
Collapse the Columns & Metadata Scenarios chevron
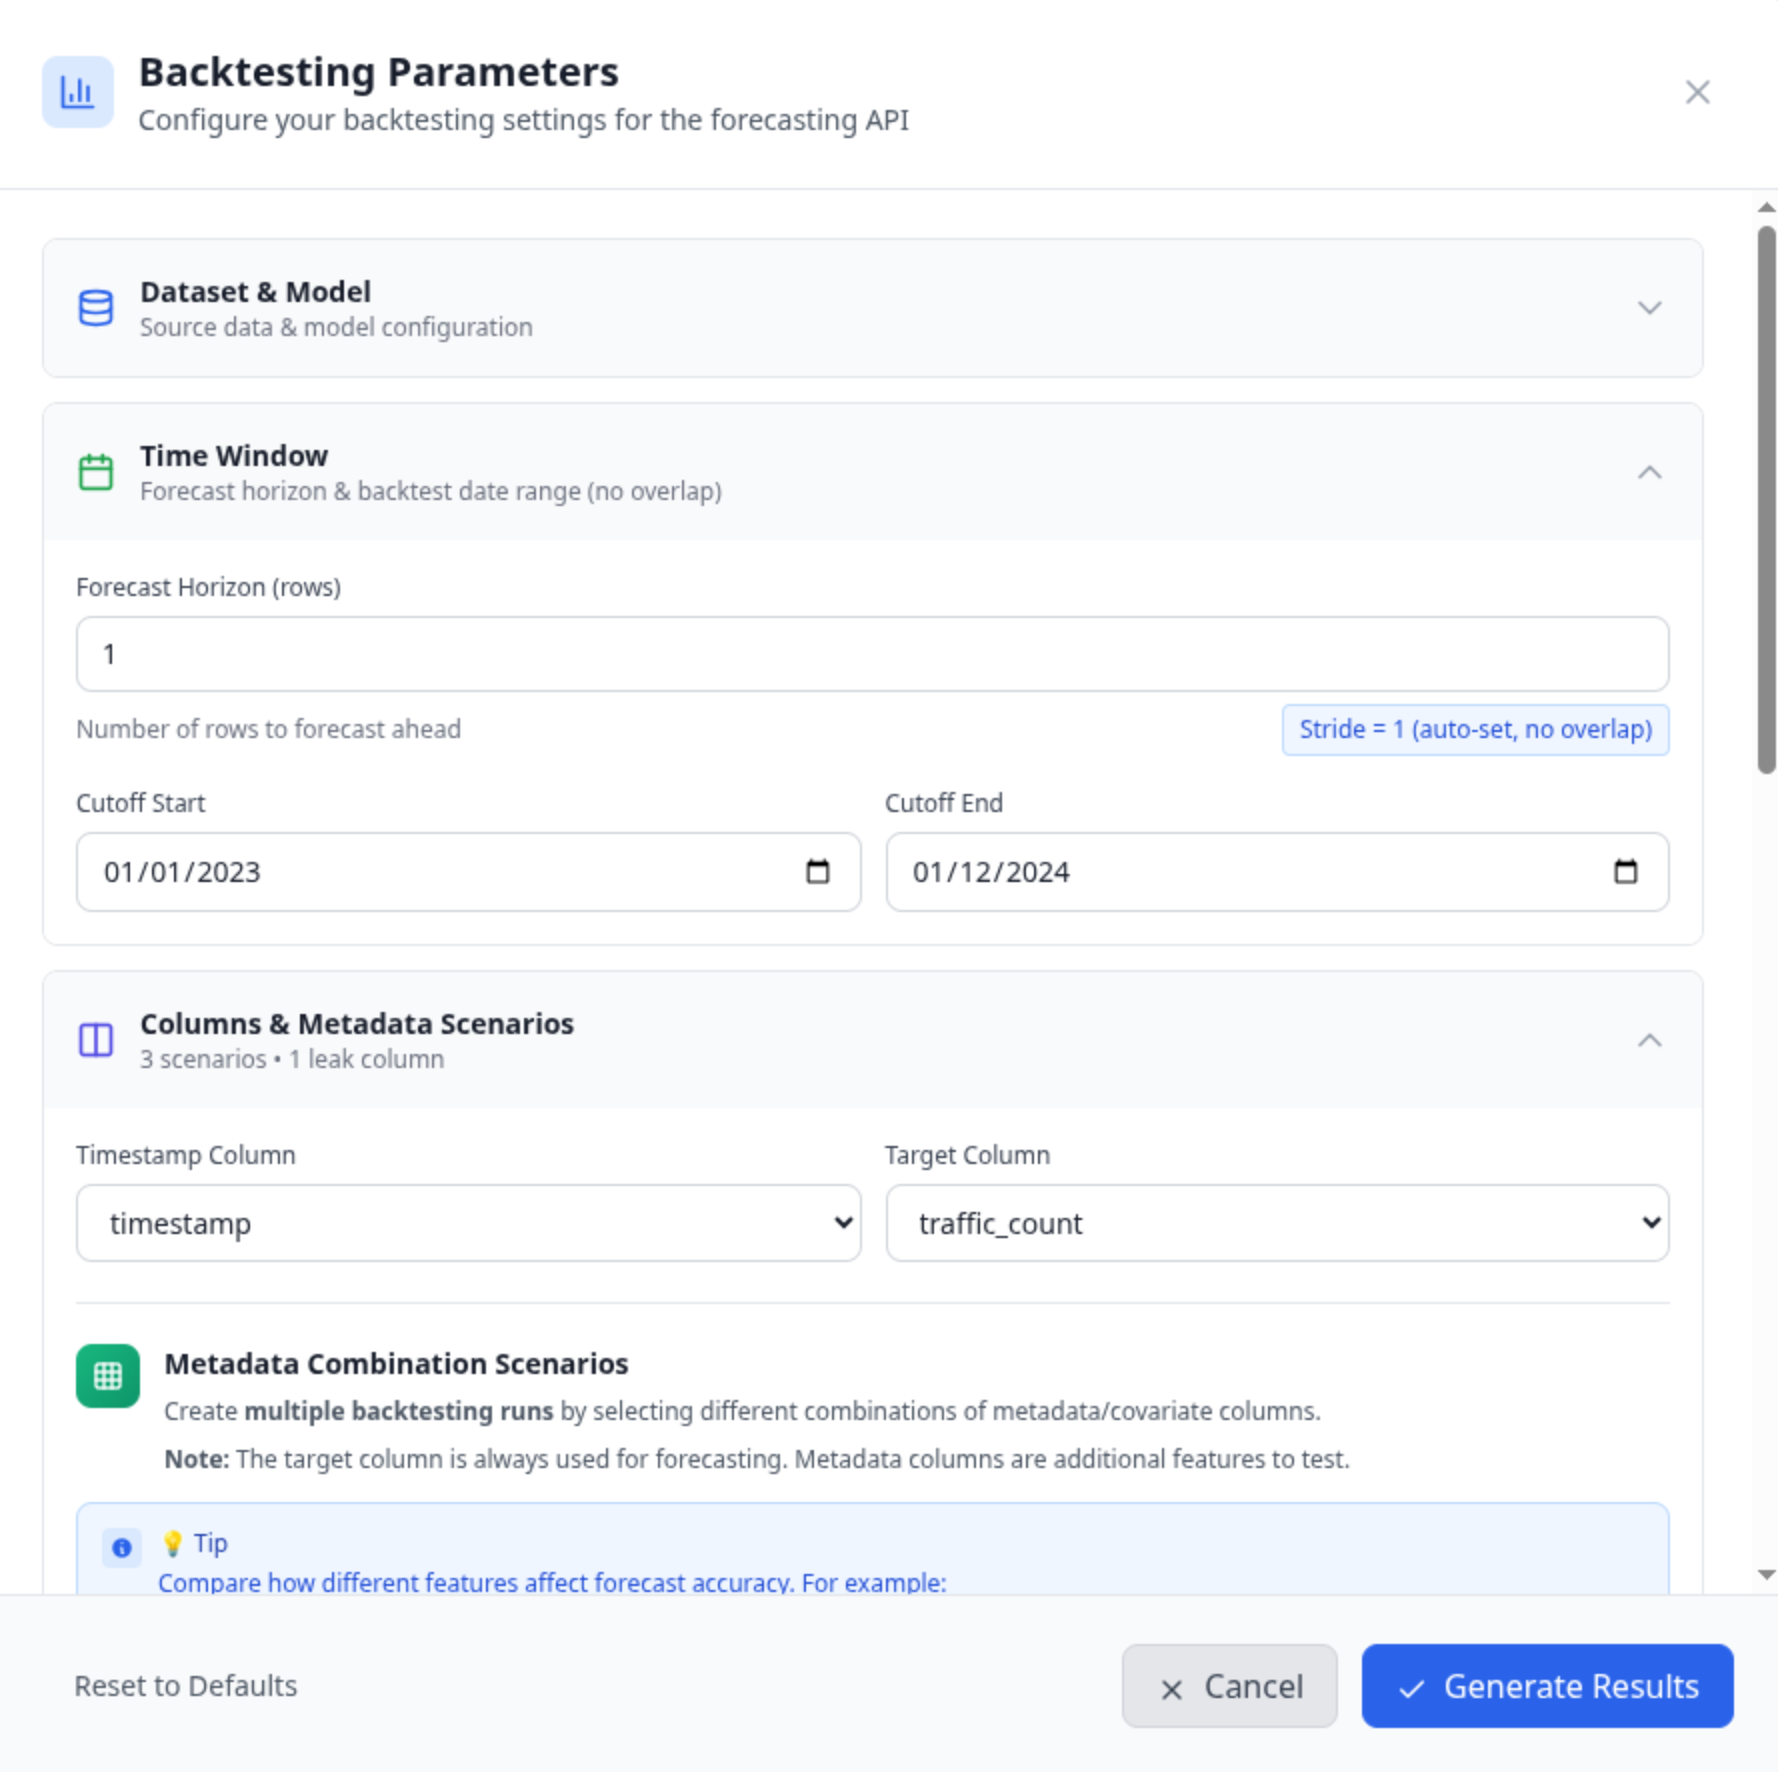pyautogui.click(x=1649, y=1040)
